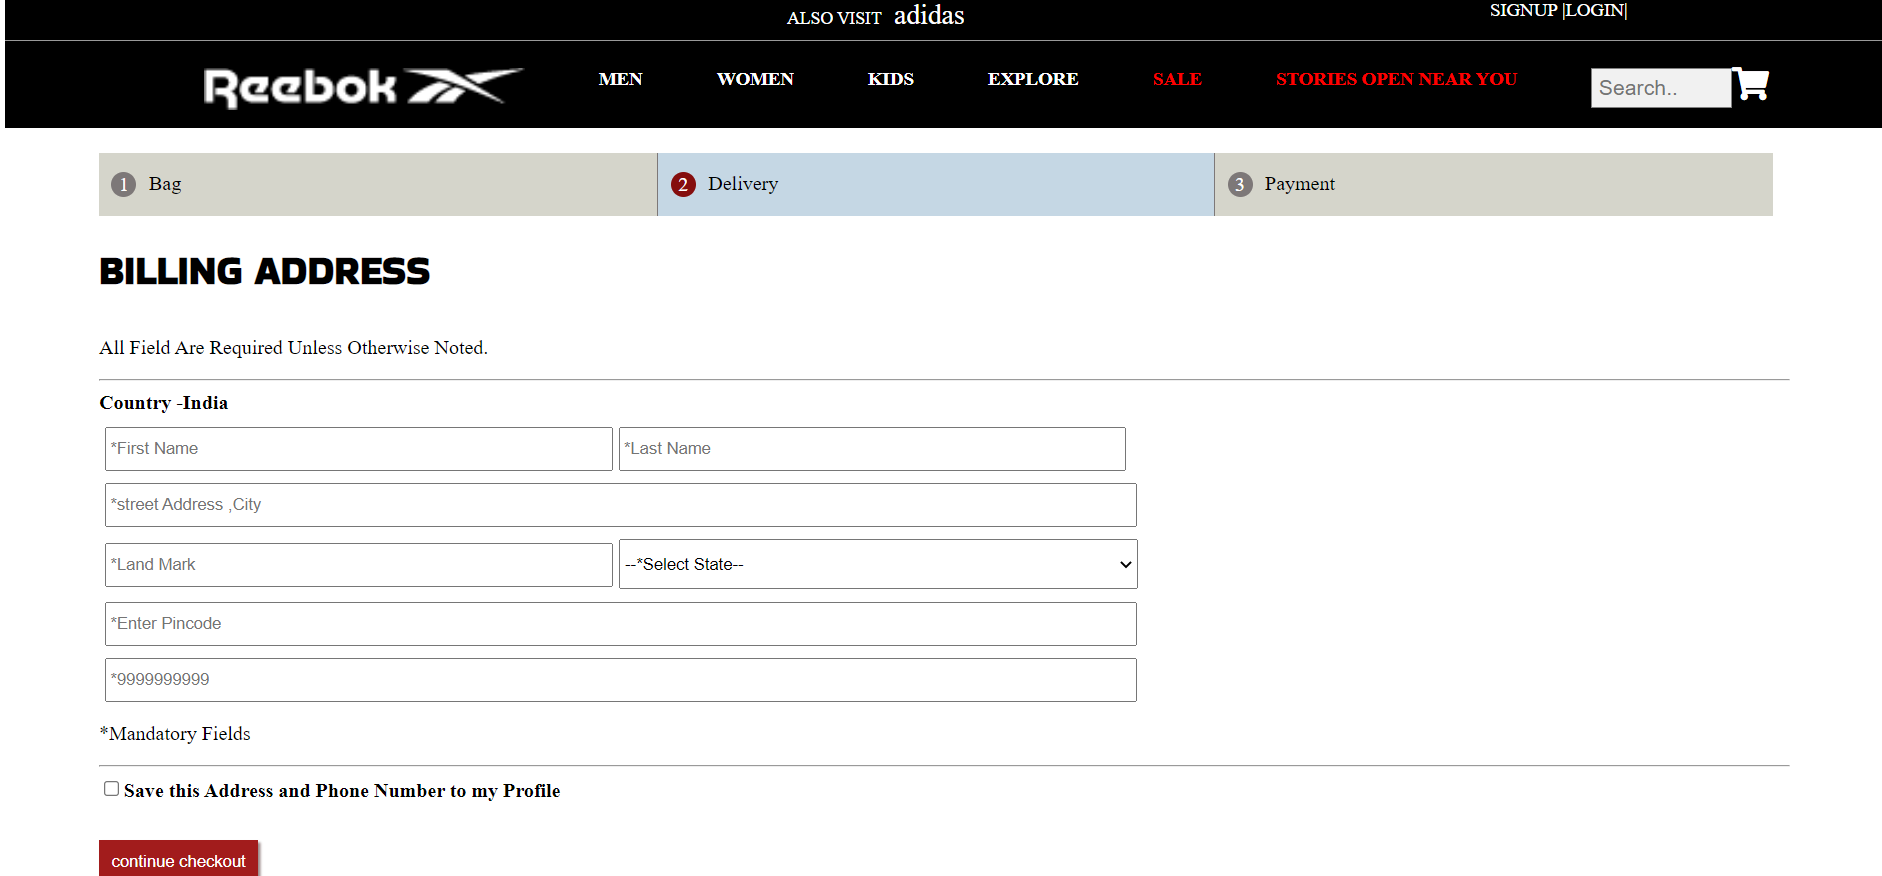Click the ALSO VISIT text
This screenshot has height=876, width=1882.
pos(834,18)
